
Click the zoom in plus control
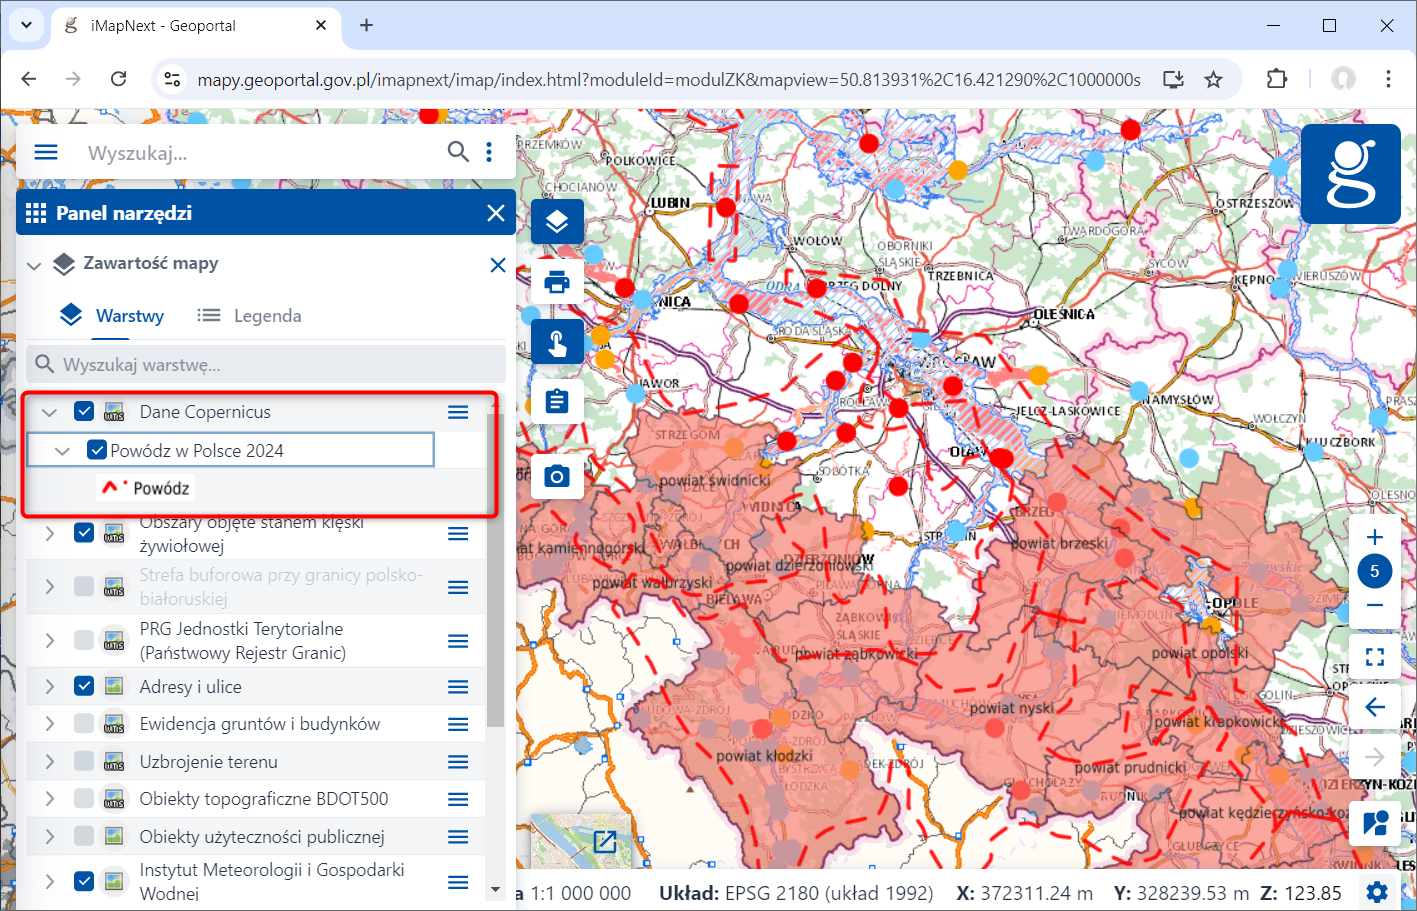point(1375,536)
